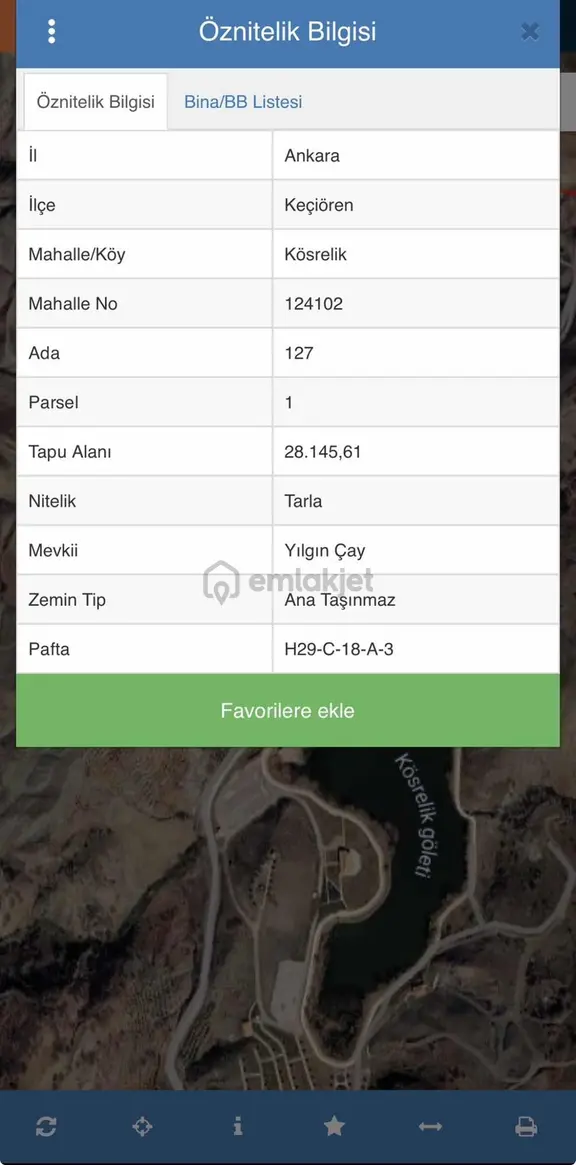Select the Ankara province value cell

[x=416, y=155]
